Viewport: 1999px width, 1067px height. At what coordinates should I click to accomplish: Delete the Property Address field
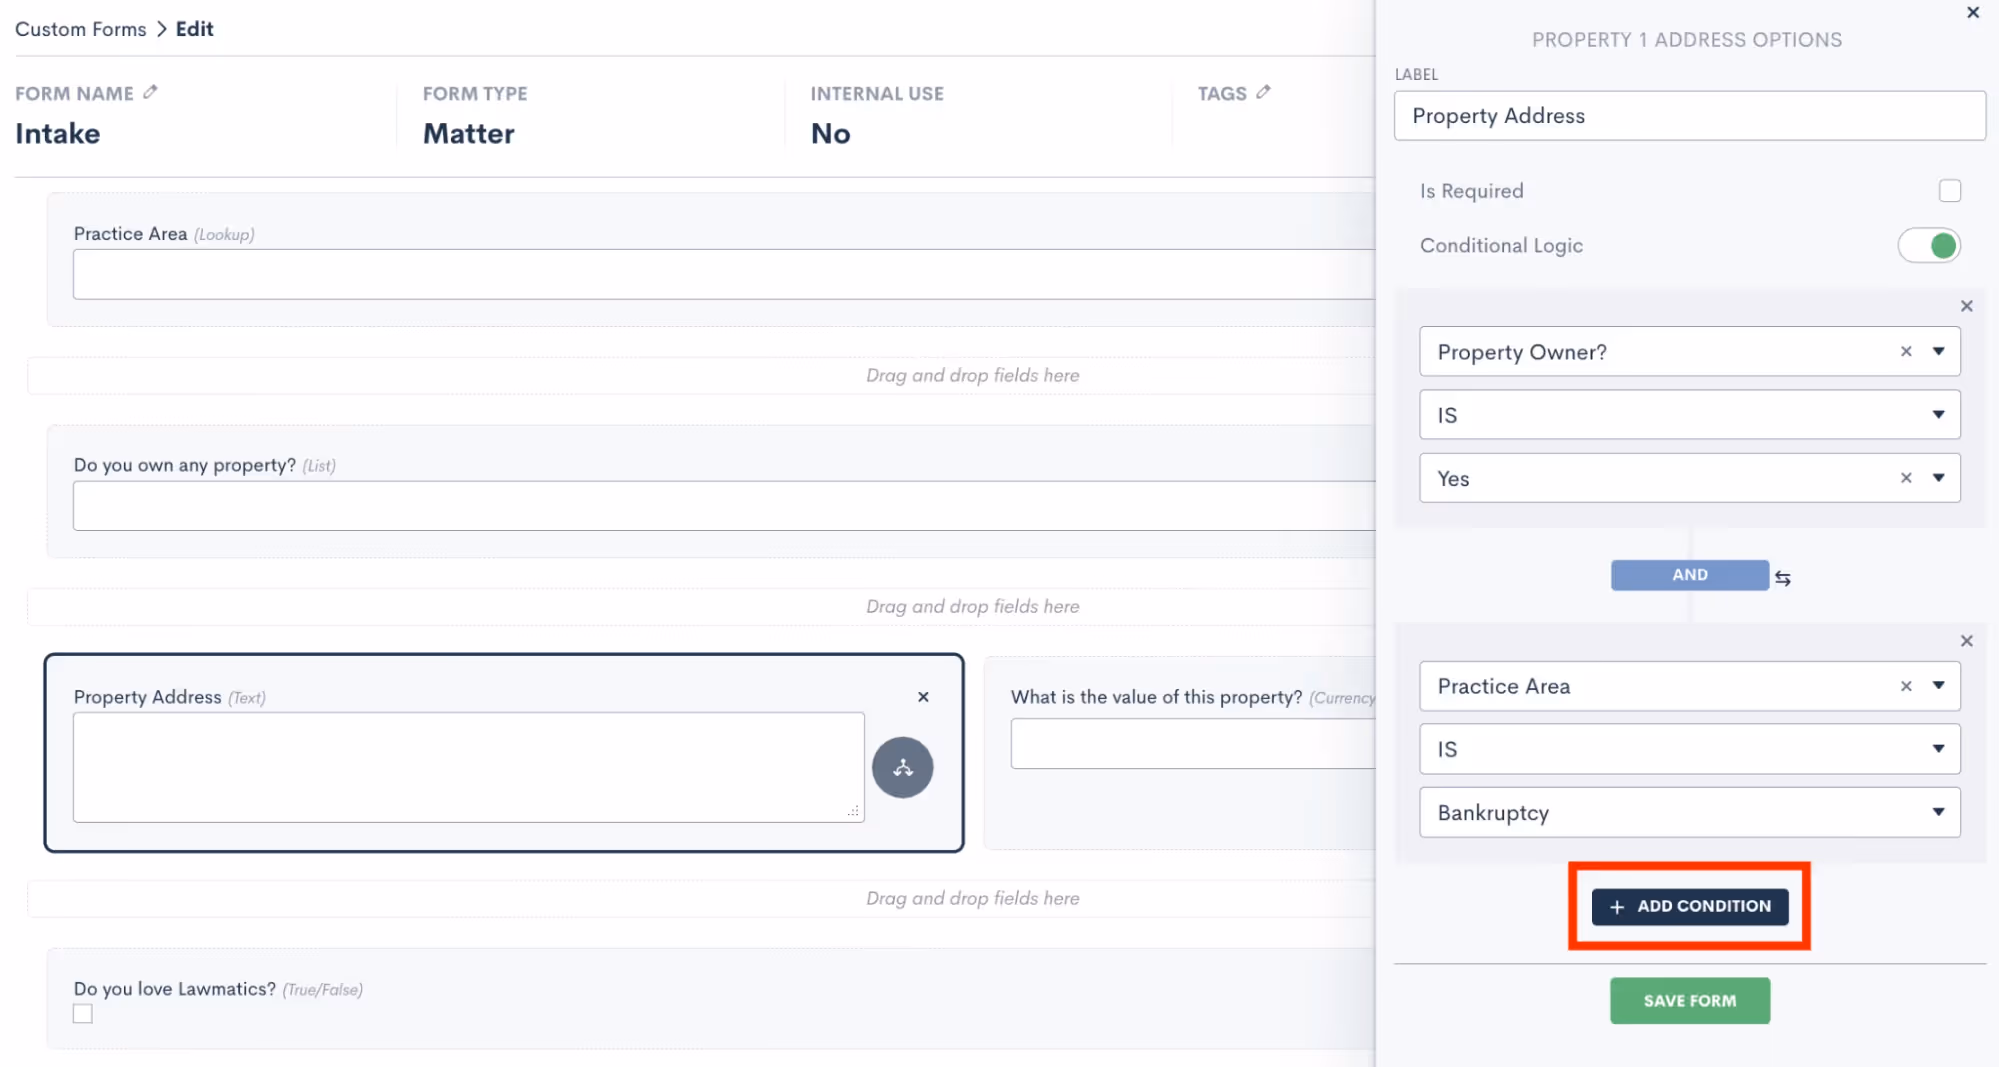(923, 697)
